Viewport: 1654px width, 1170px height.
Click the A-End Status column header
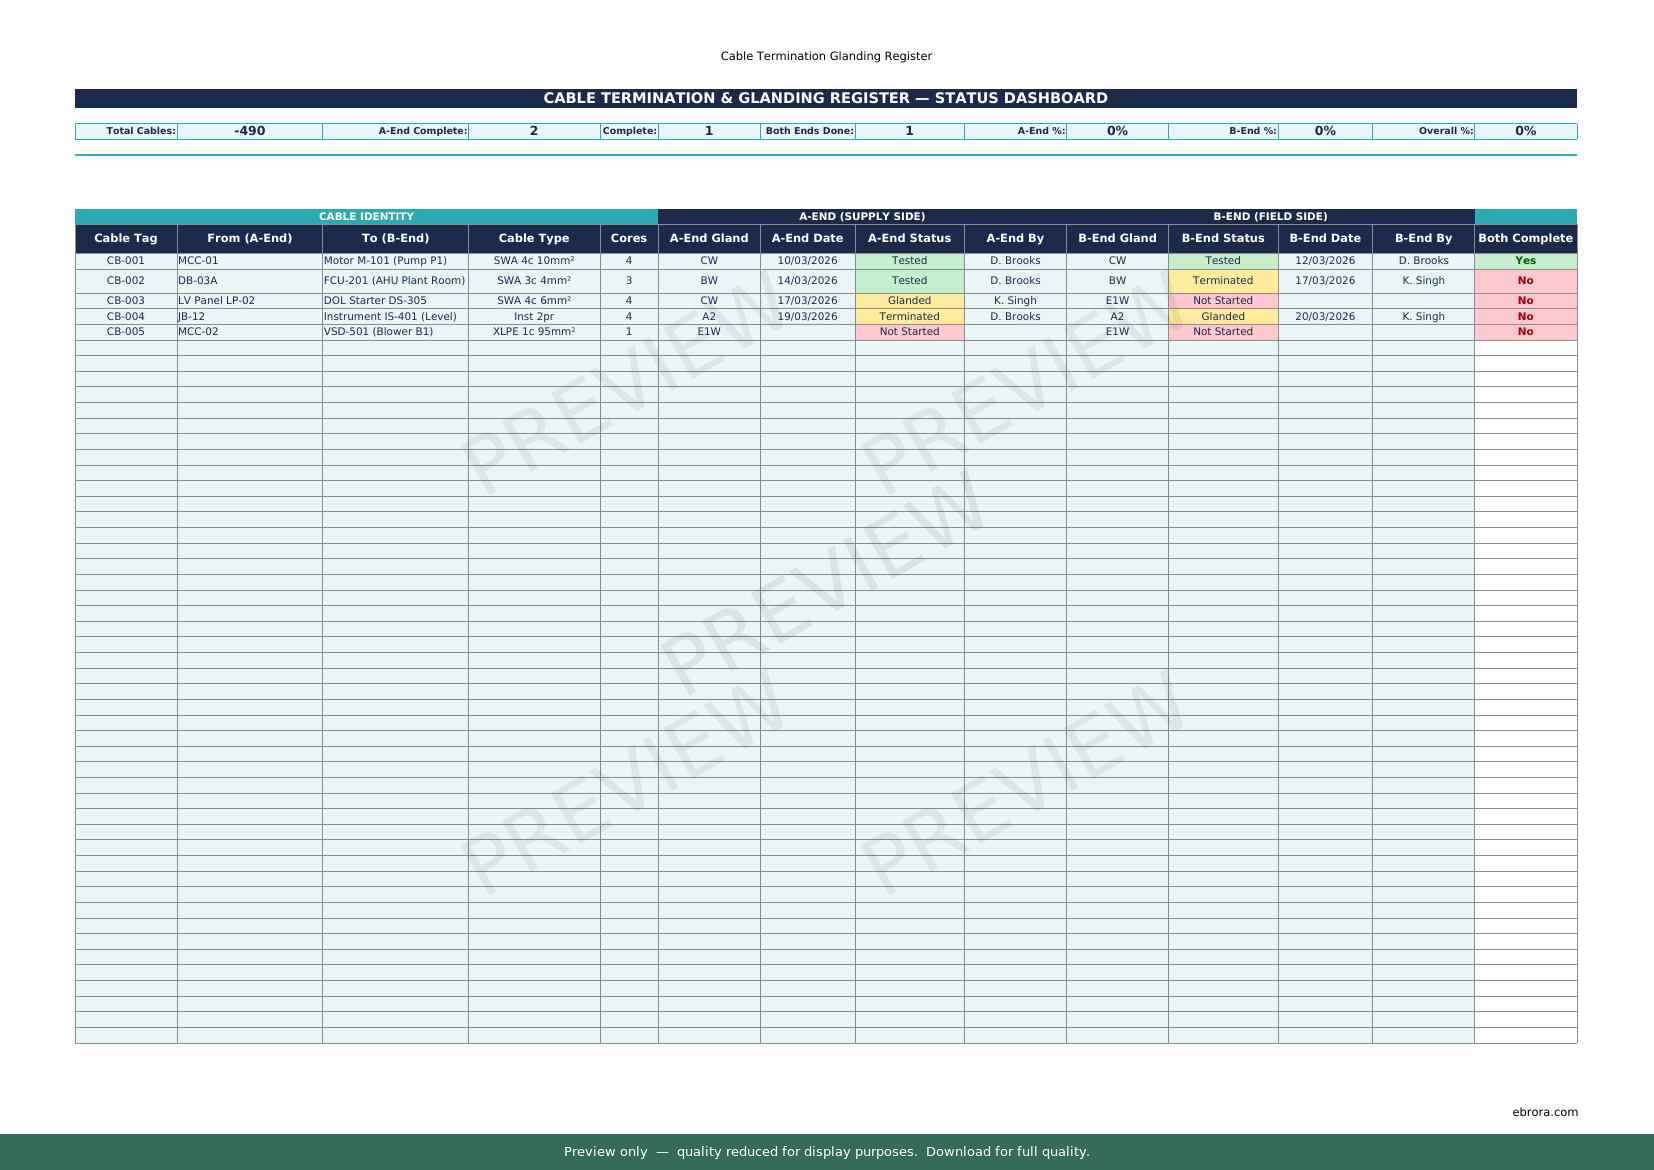909,238
